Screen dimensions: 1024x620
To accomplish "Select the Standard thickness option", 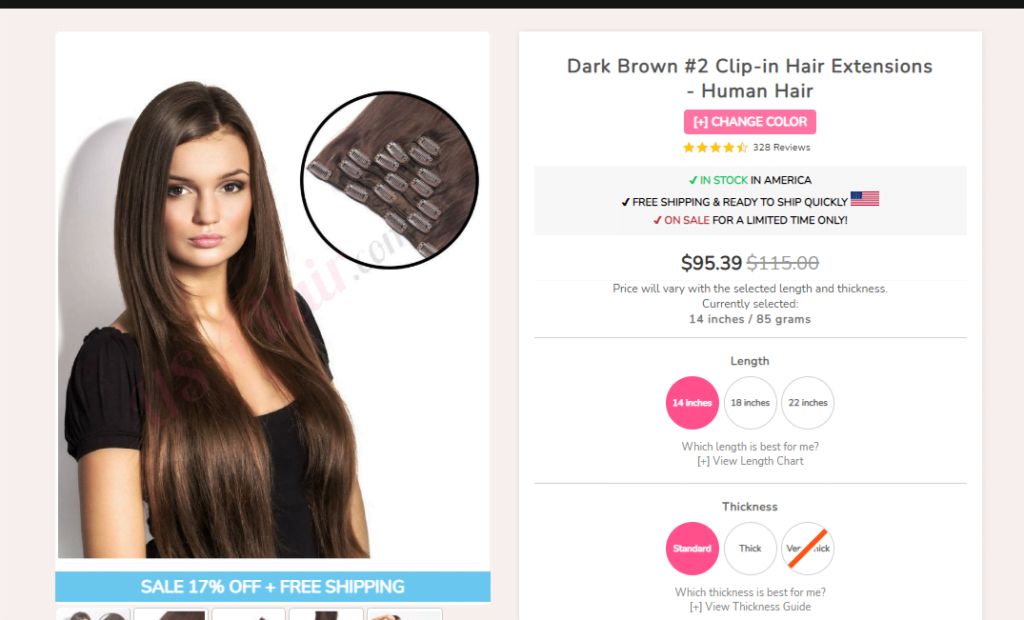I will pyautogui.click(x=692, y=548).
